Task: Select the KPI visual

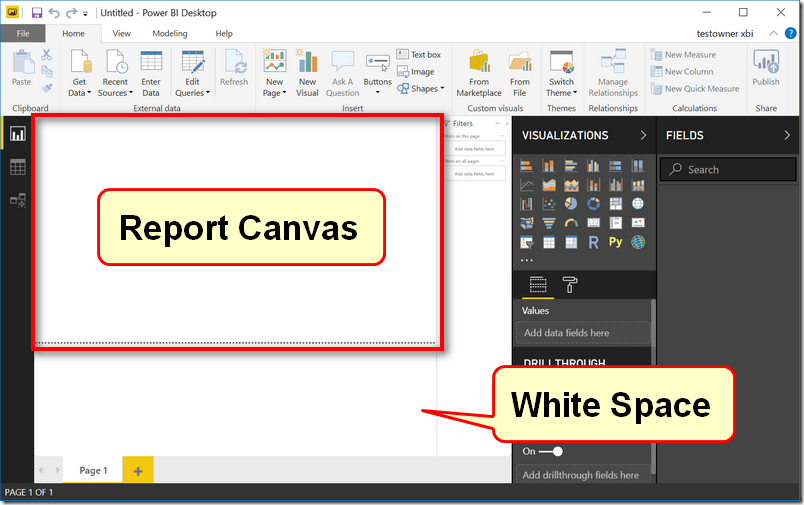Action: (x=638, y=223)
